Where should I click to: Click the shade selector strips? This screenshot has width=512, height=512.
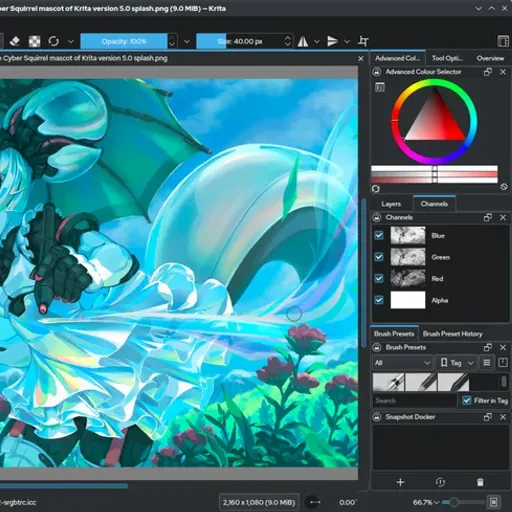pos(434,174)
